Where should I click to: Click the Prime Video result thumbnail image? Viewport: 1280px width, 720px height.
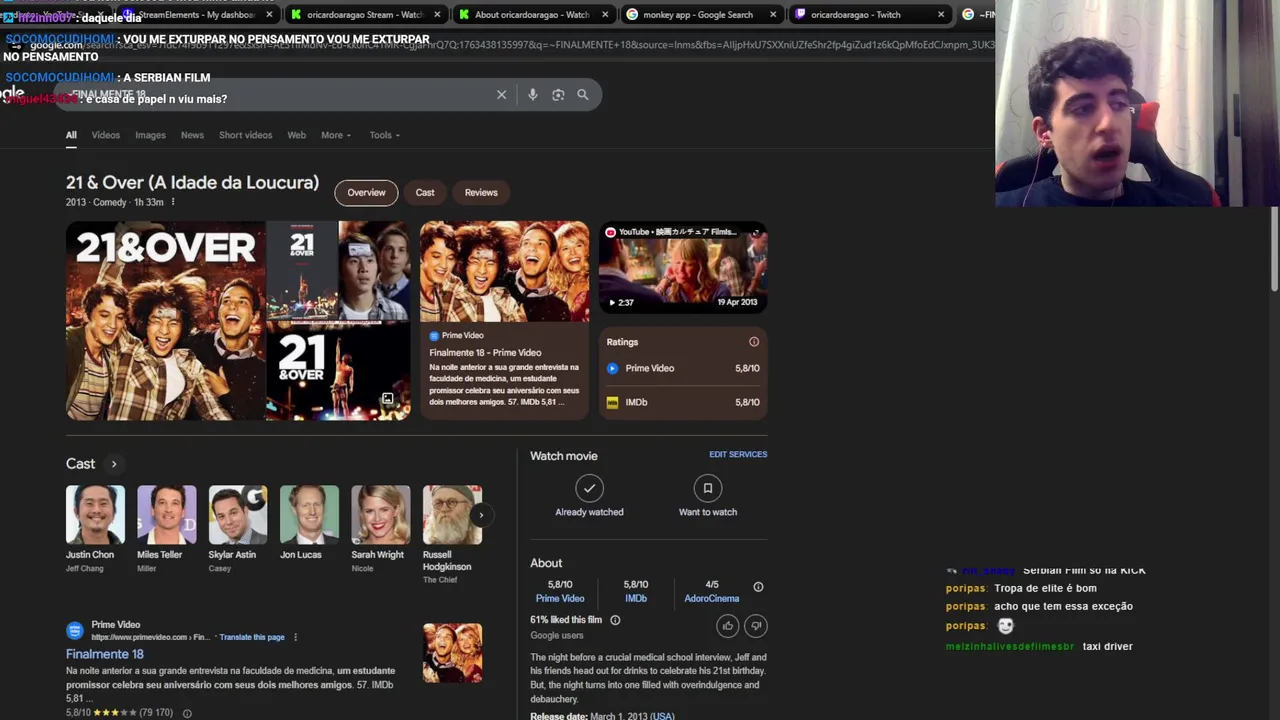pos(452,653)
